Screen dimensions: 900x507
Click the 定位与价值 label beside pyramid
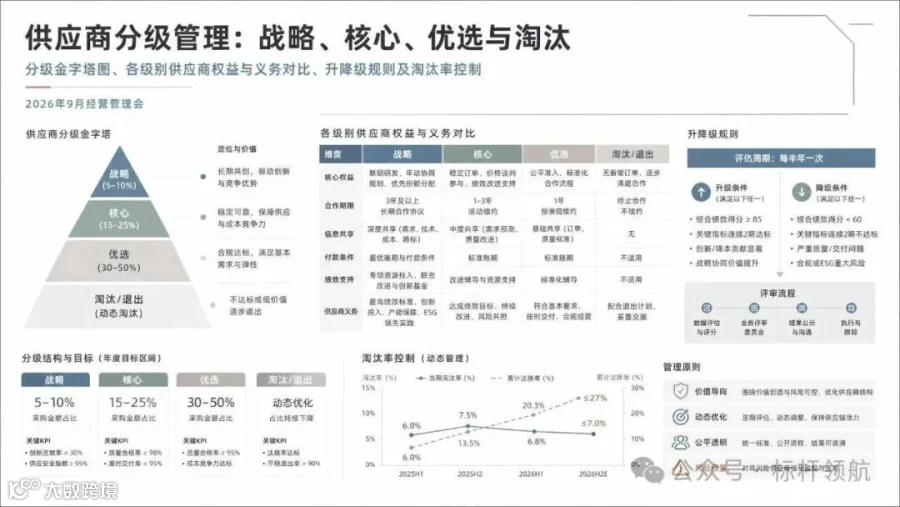click(237, 149)
